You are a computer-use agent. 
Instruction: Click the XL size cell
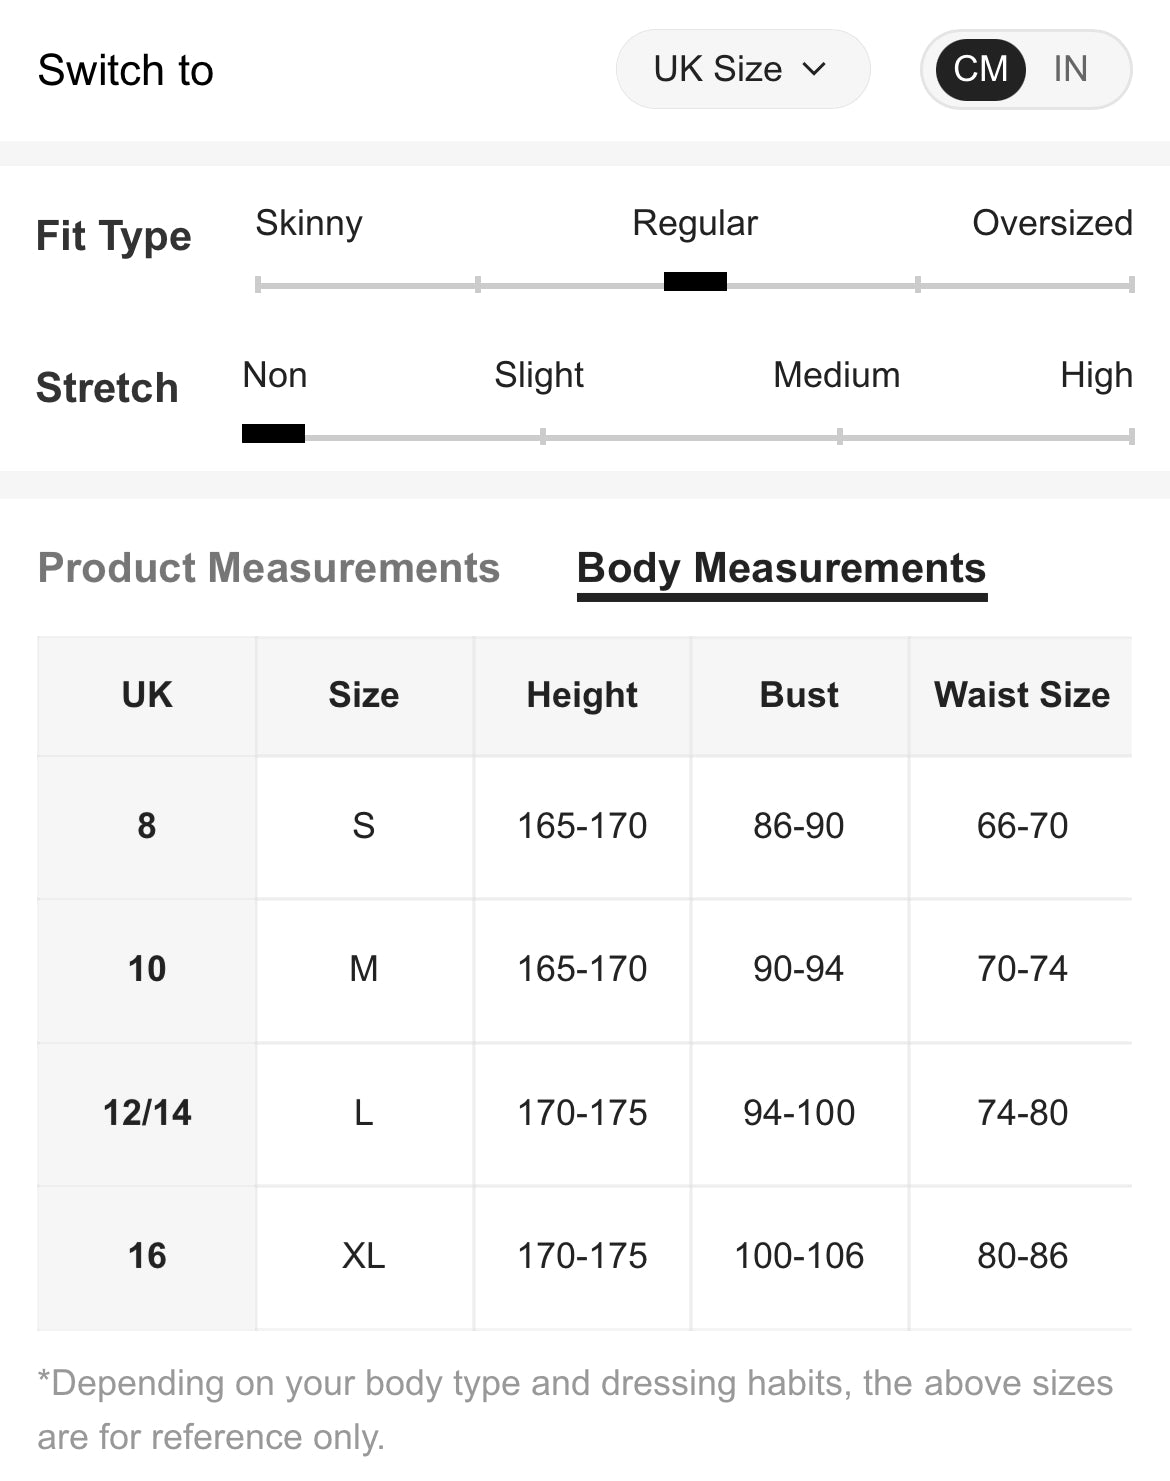tap(364, 1256)
